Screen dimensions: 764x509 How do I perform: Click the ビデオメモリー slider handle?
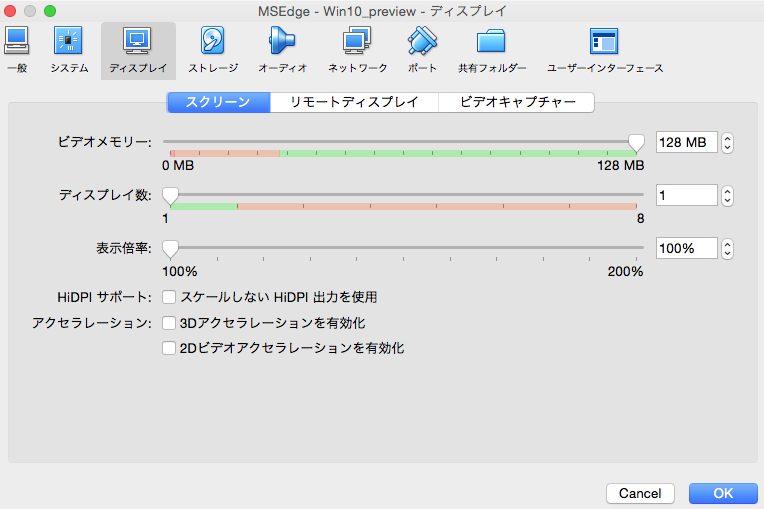636,143
